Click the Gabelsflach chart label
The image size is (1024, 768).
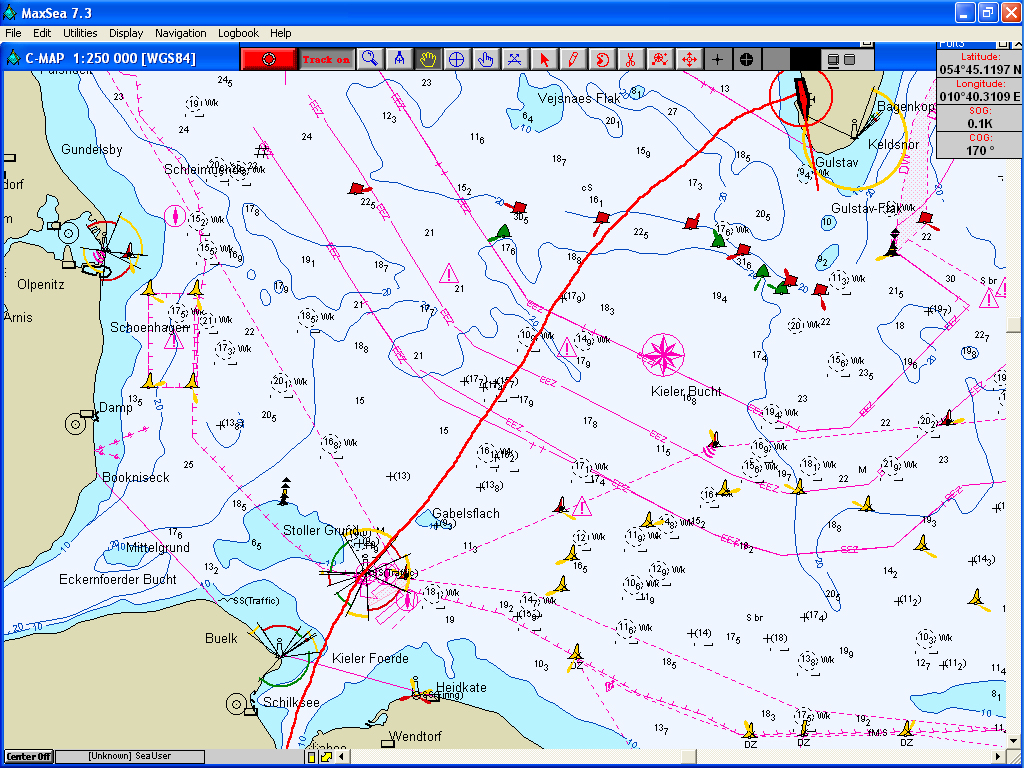click(x=466, y=513)
